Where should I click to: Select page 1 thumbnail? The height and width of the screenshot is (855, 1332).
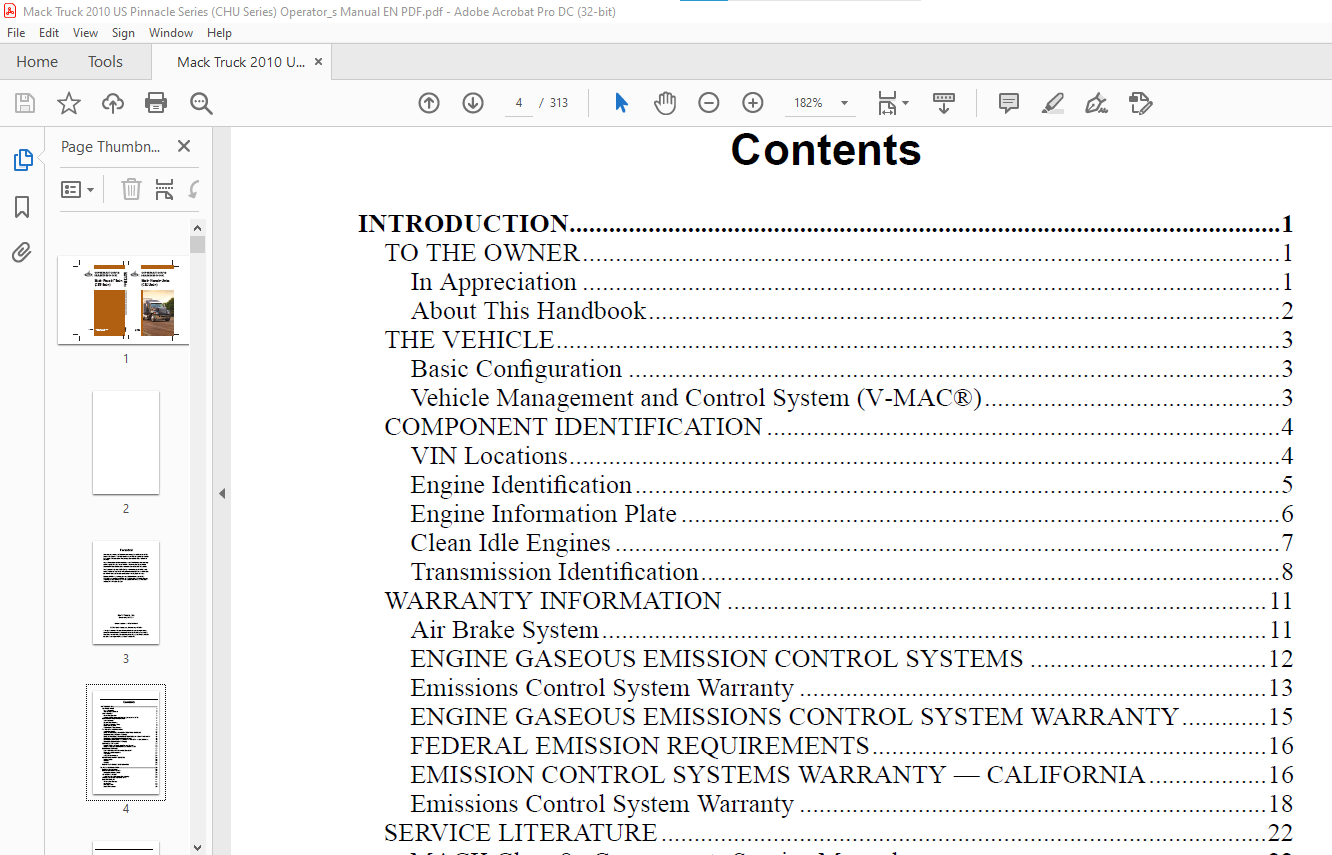(x=124, y=301)
